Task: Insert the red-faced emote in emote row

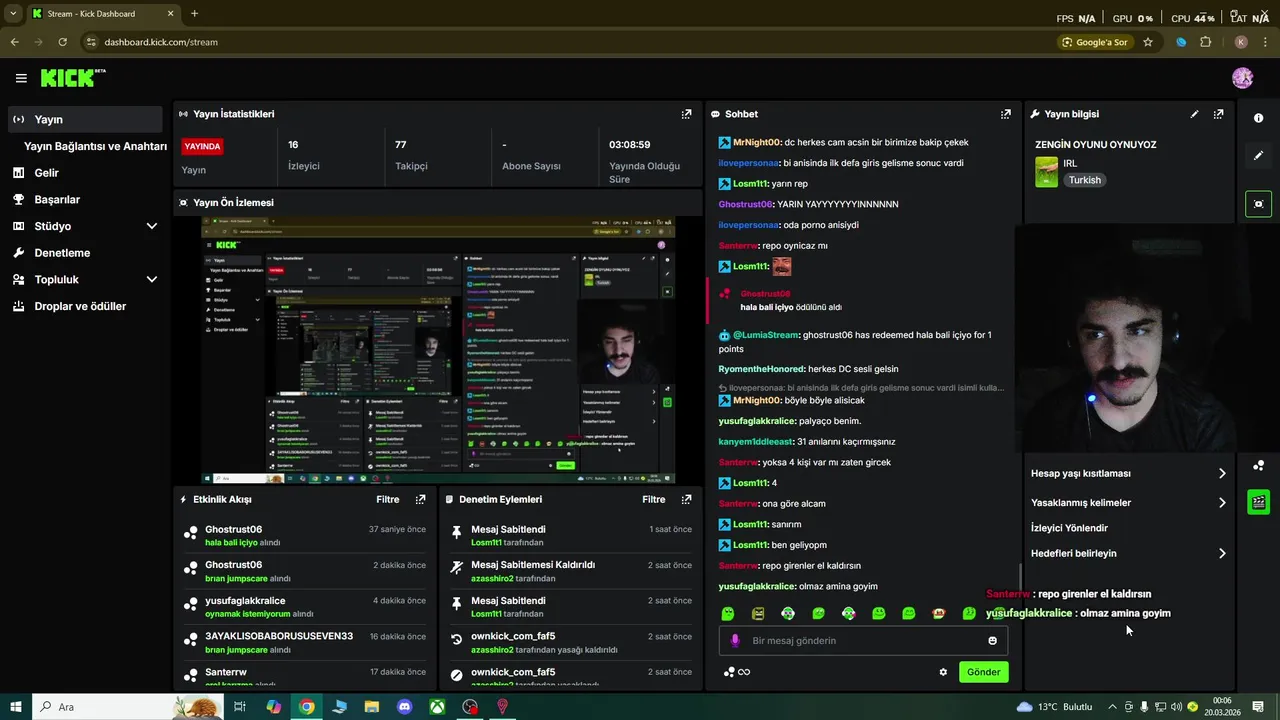Action: click(938, 613)
